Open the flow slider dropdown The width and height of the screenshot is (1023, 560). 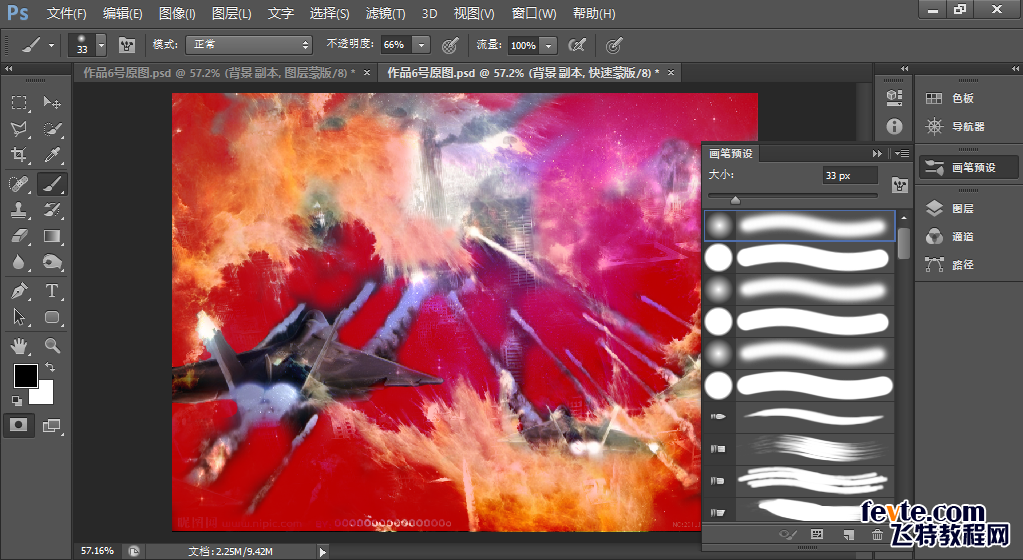point(549,45)
